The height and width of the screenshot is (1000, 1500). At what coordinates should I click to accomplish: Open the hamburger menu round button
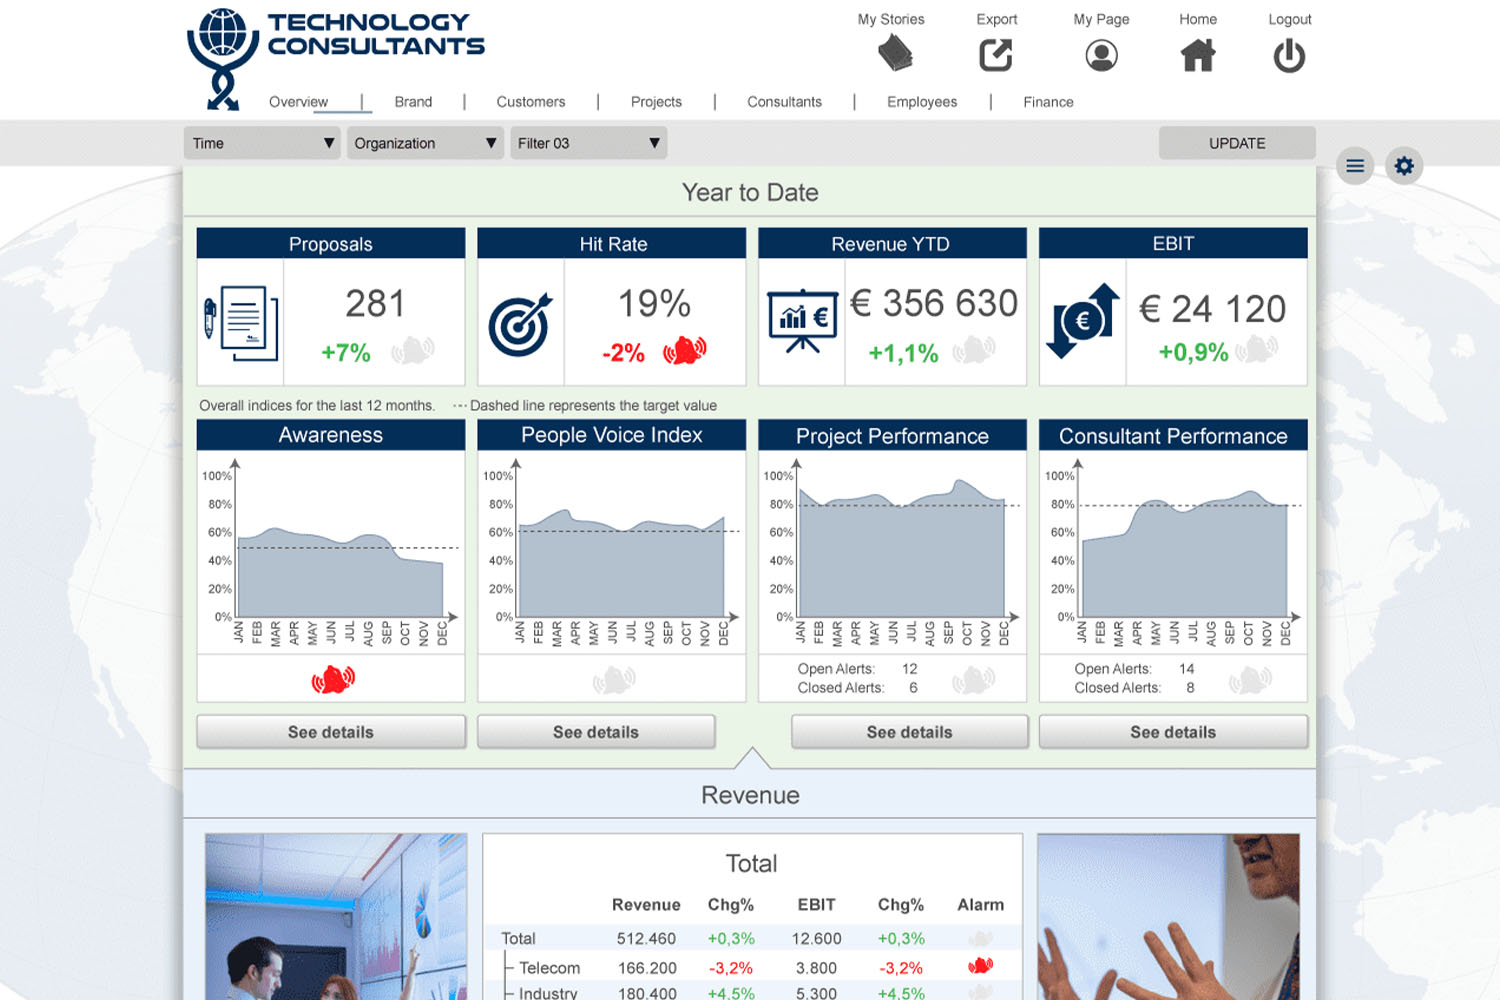(1355, 166)
